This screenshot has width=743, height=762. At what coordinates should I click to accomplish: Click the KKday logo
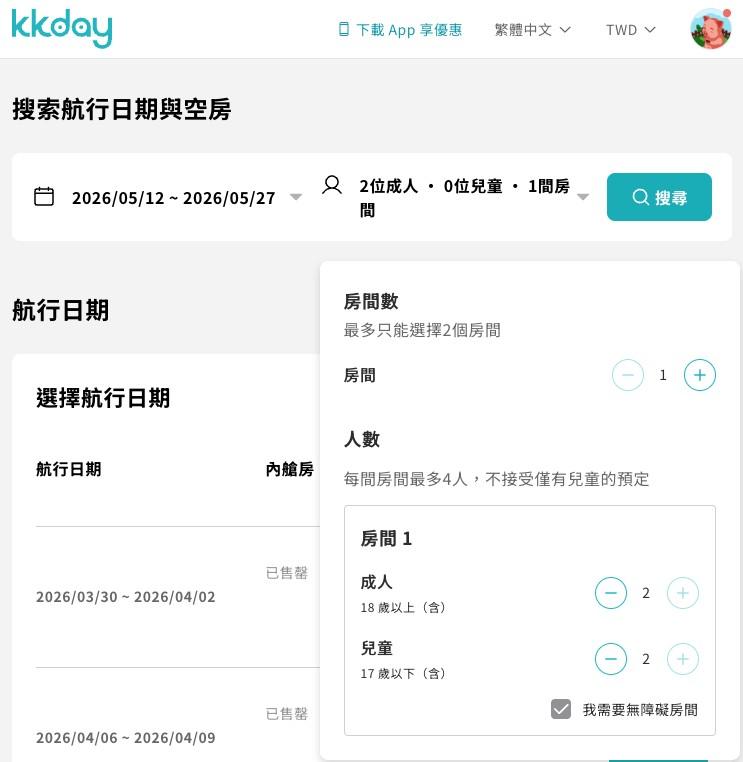[x=62, y=29]
